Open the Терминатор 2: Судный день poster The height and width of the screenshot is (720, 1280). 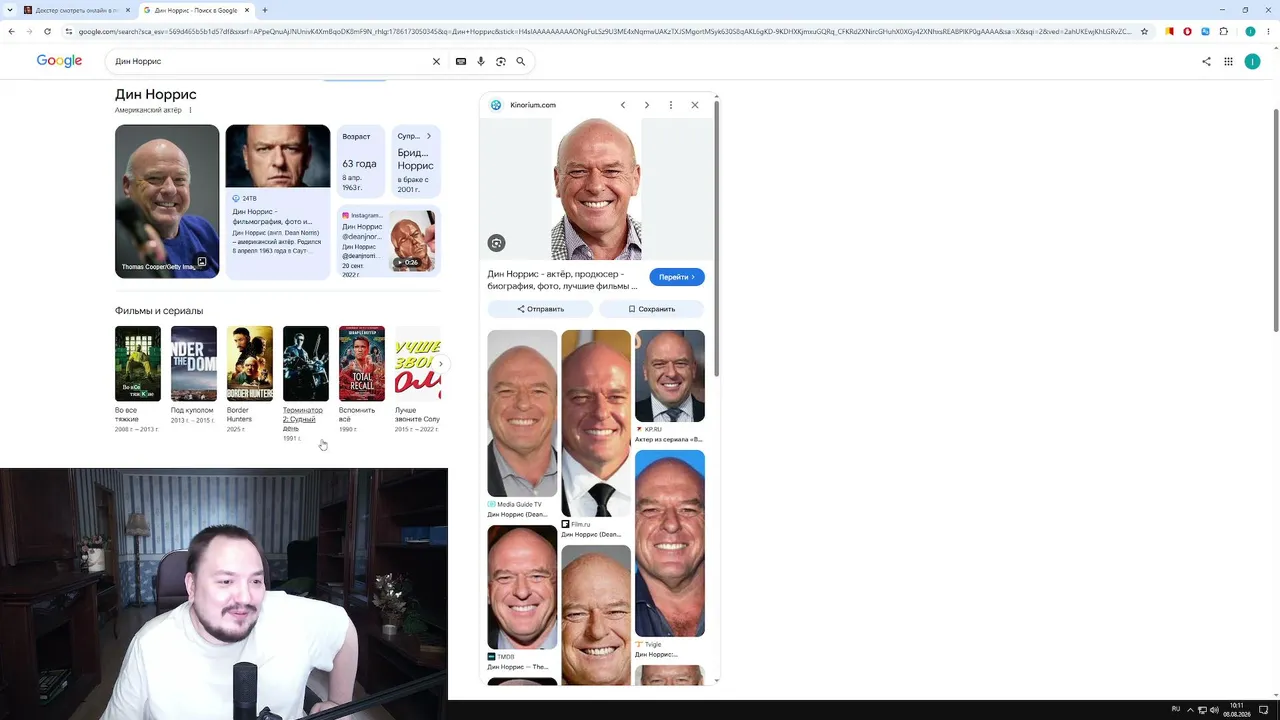306,364
